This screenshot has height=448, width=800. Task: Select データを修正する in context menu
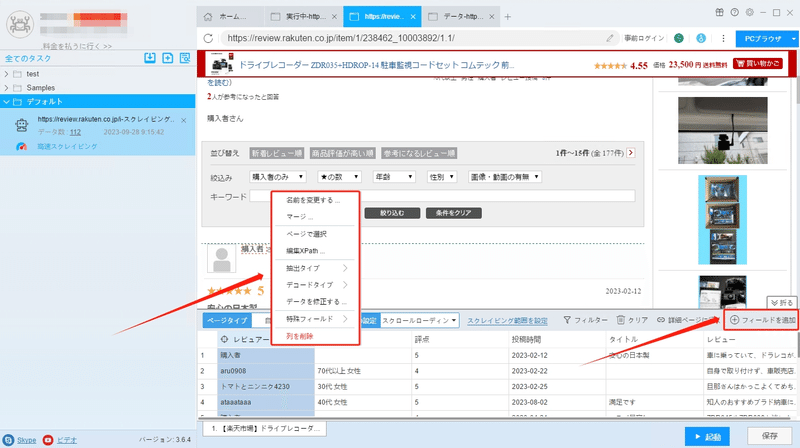click(316, 302)
